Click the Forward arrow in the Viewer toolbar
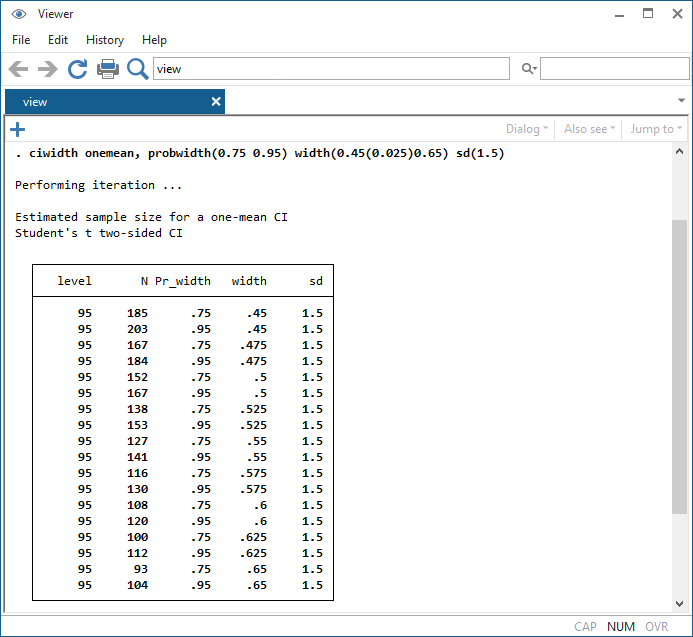The height and width of the screenshot is (637, 693). 48,69
